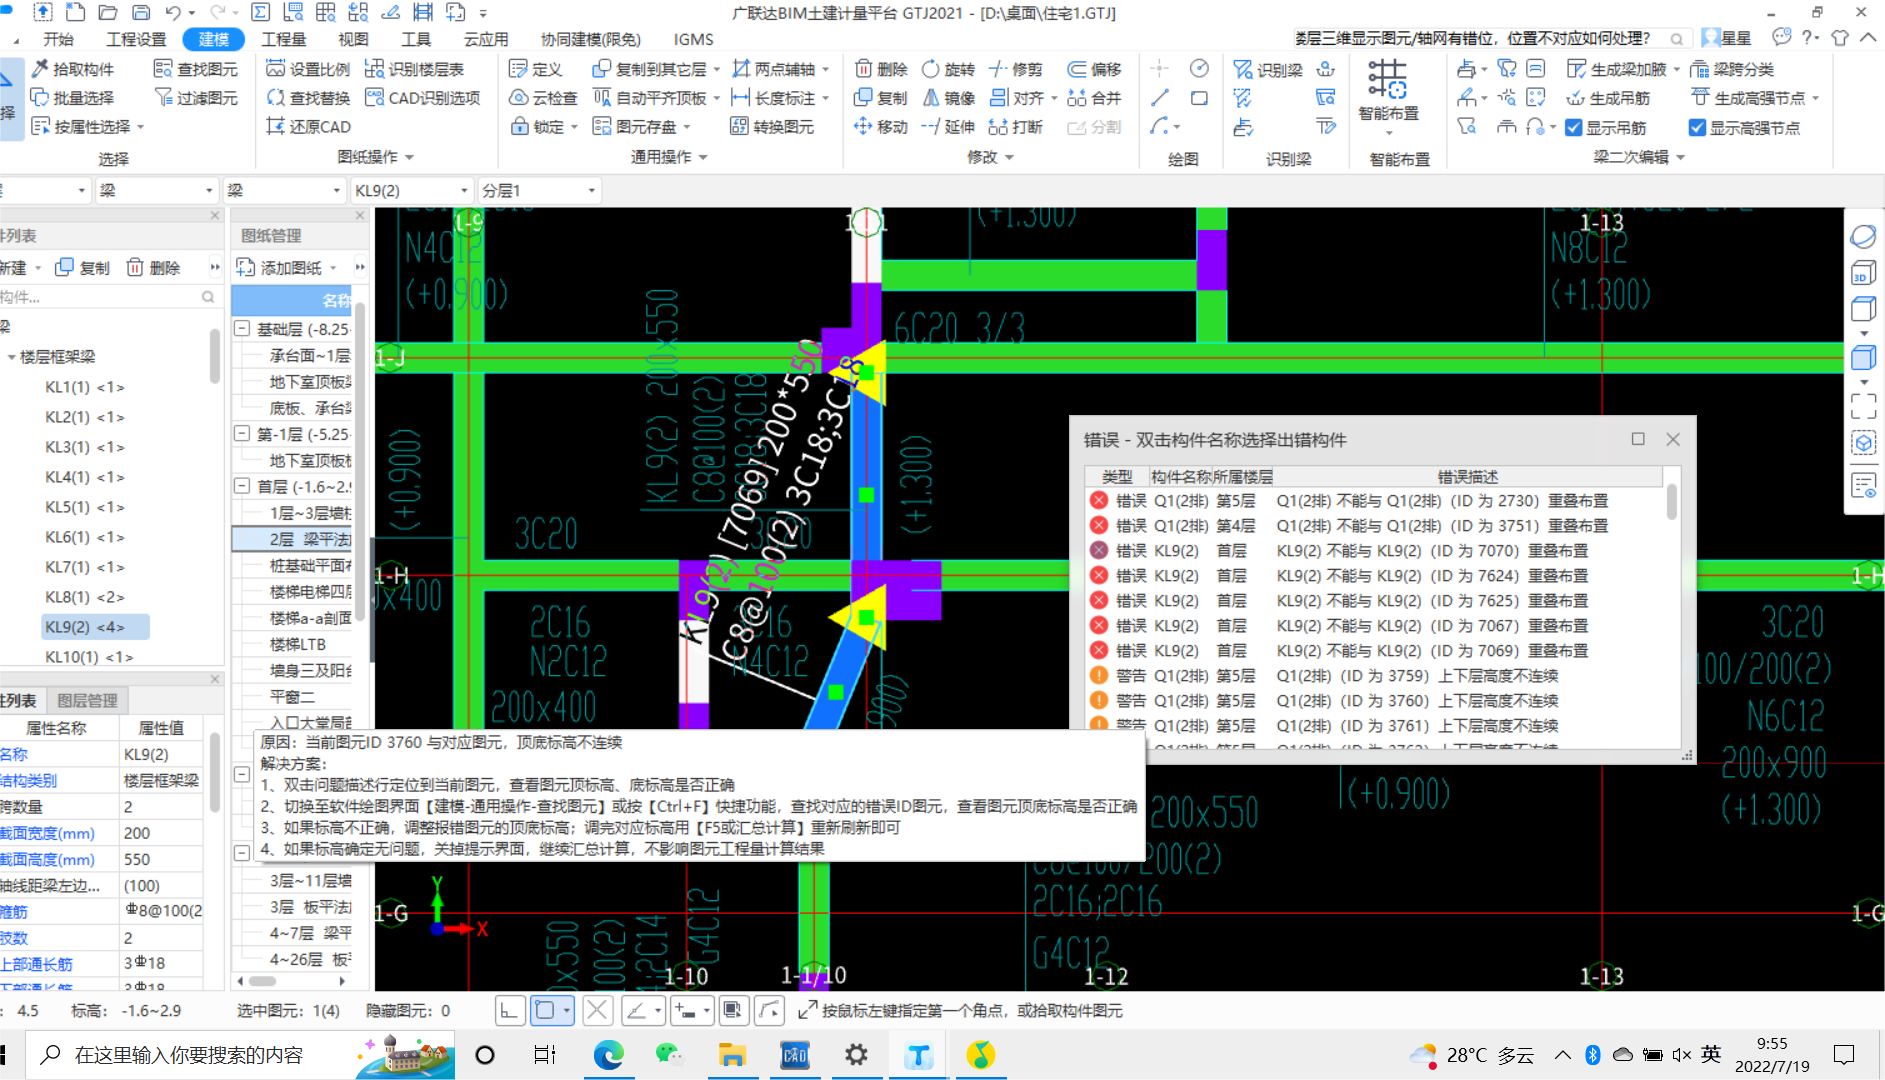Image resolution: width=1885 pixels, height=1080 pixels.
Task: Collapse the 楼层框架梁 tree group
Action: (12, 357)
